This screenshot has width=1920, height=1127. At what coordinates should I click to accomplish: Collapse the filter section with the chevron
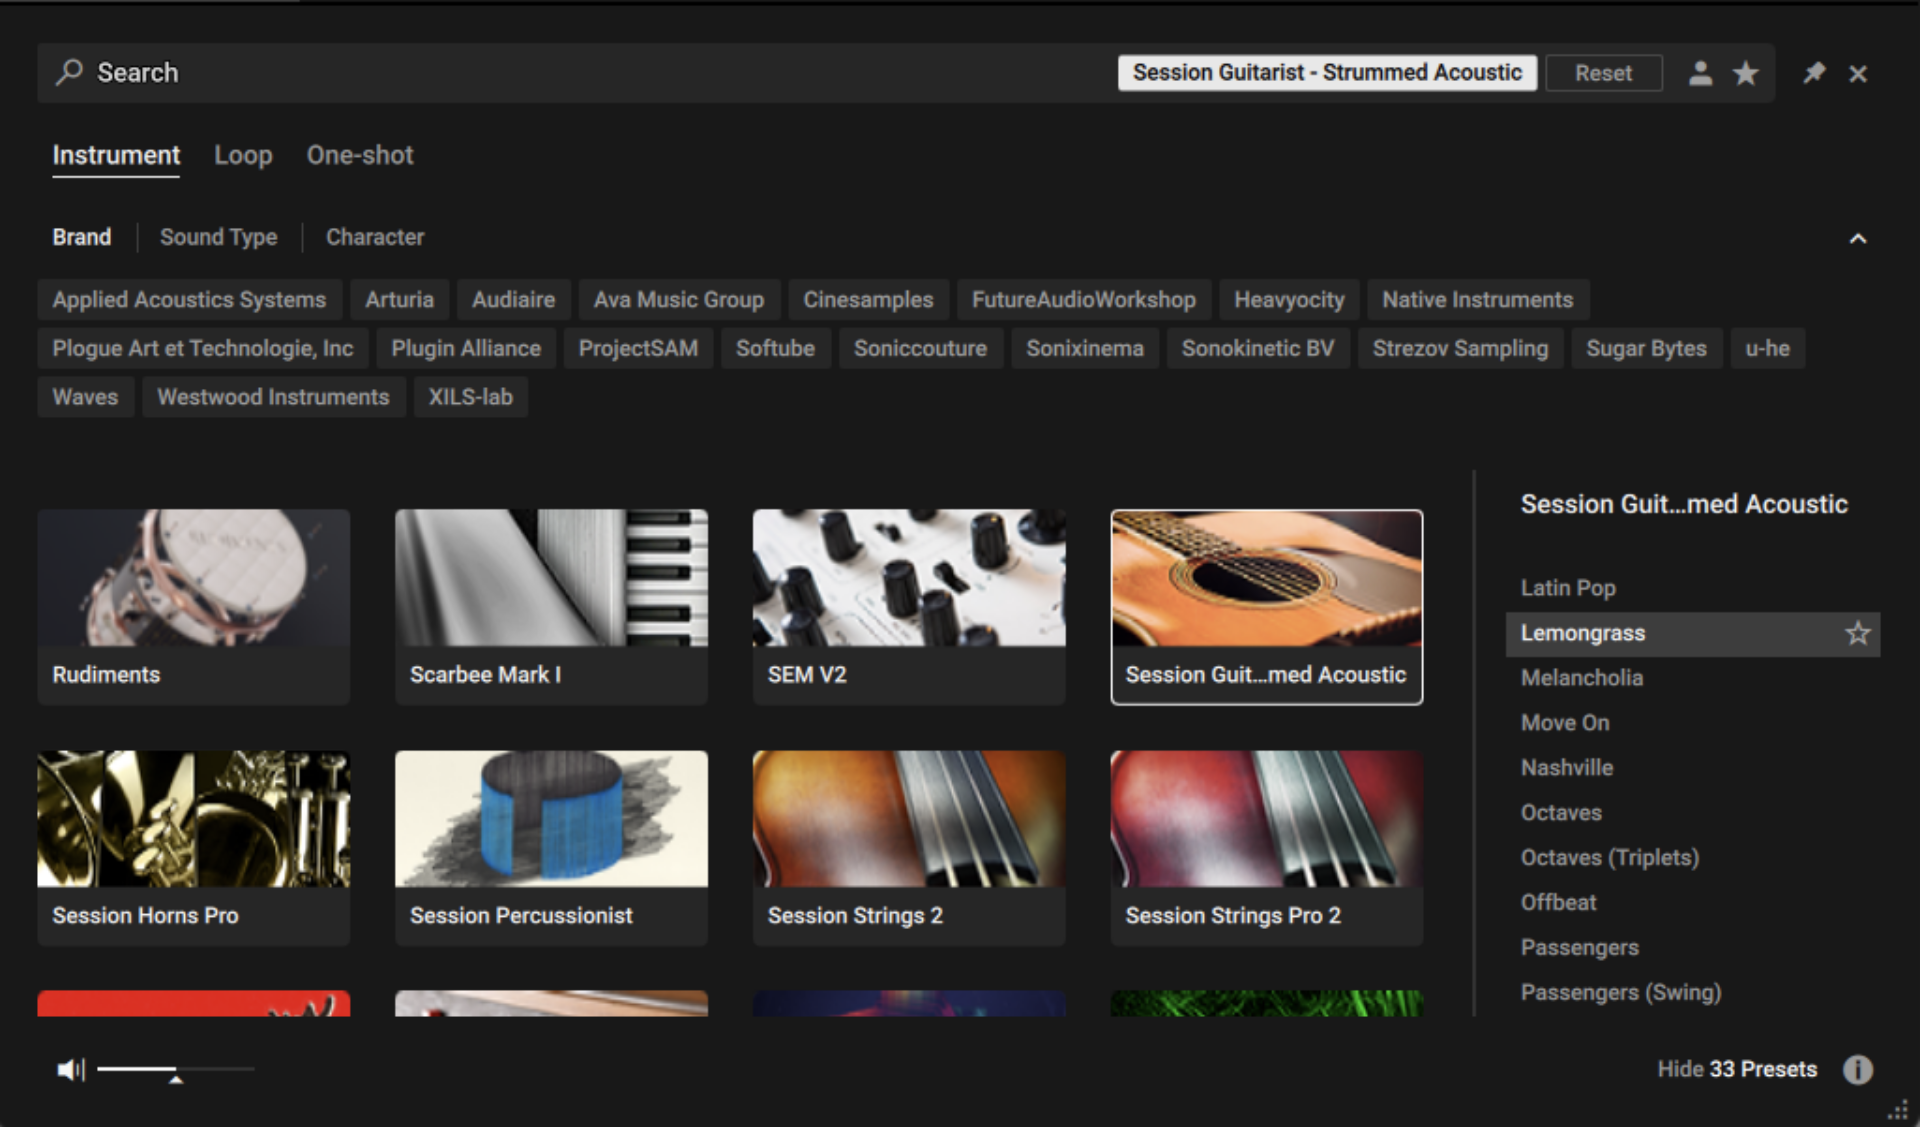[x=1858, y=237]
